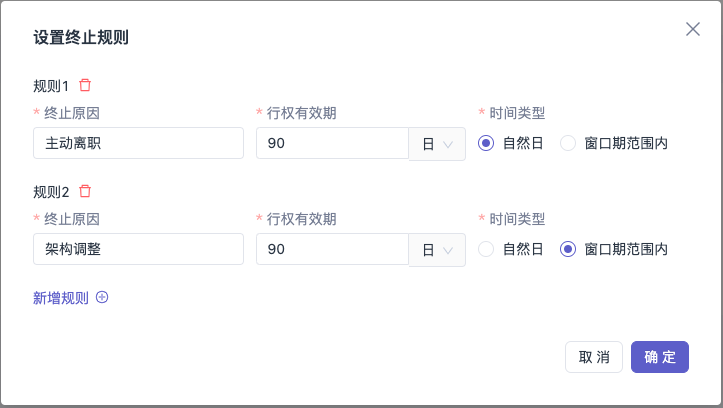Click the 设置终止规则 dialog title

click(81, 37)
